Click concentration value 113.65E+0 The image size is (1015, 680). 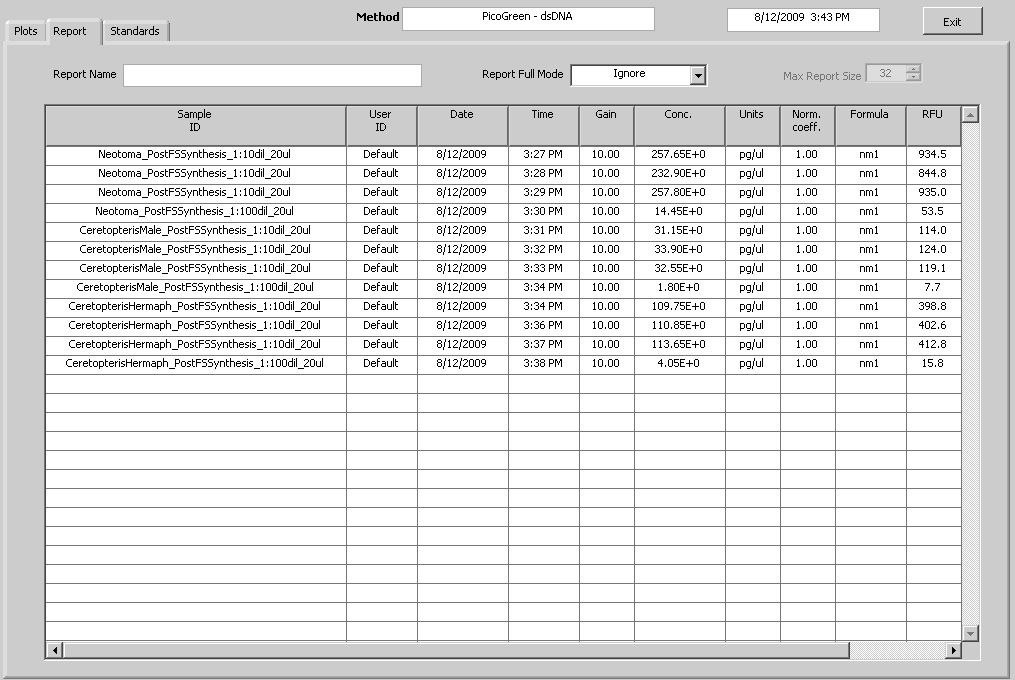tap(679, 345)
